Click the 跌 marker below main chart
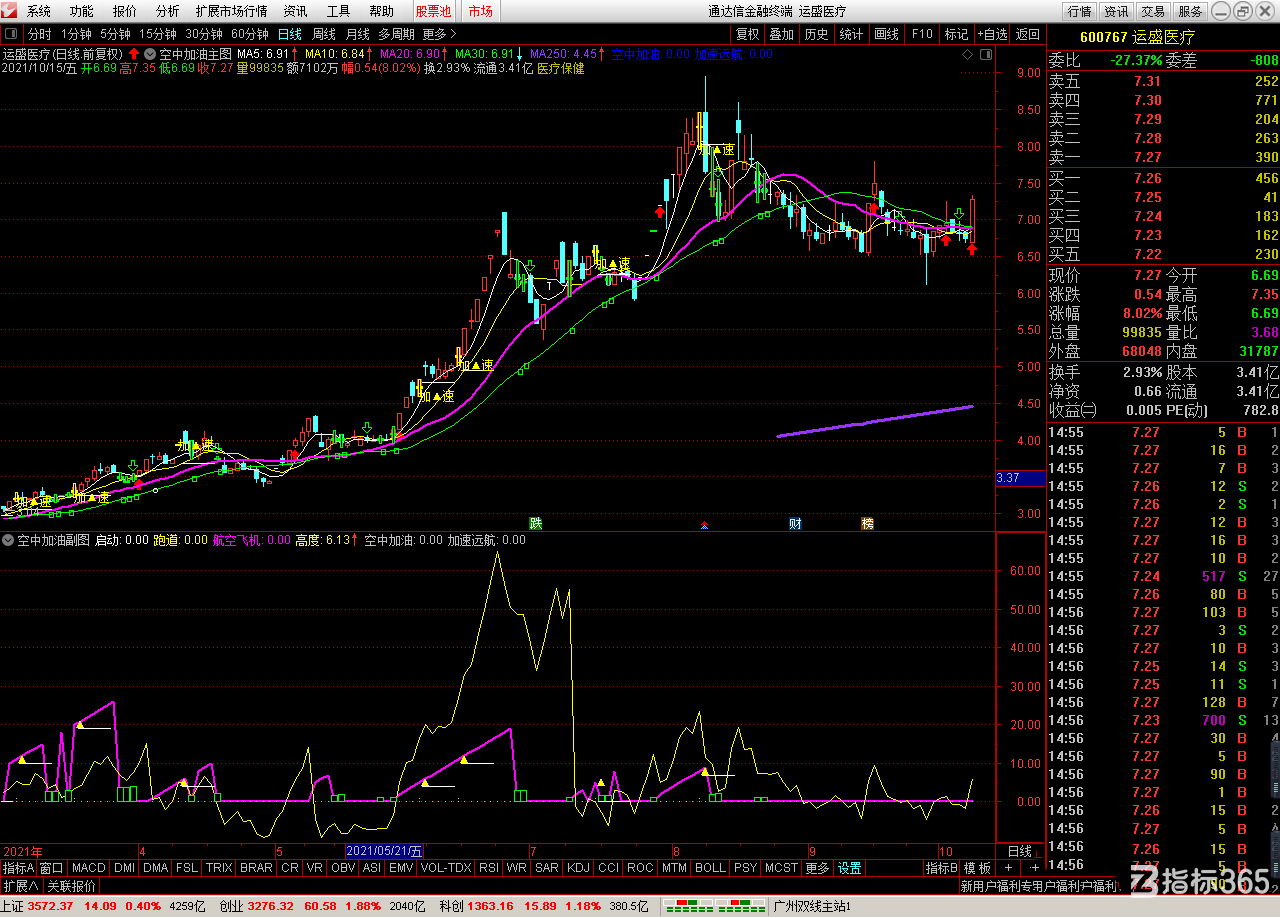This screenshot has height=918, width=1280. coord(536,523)
